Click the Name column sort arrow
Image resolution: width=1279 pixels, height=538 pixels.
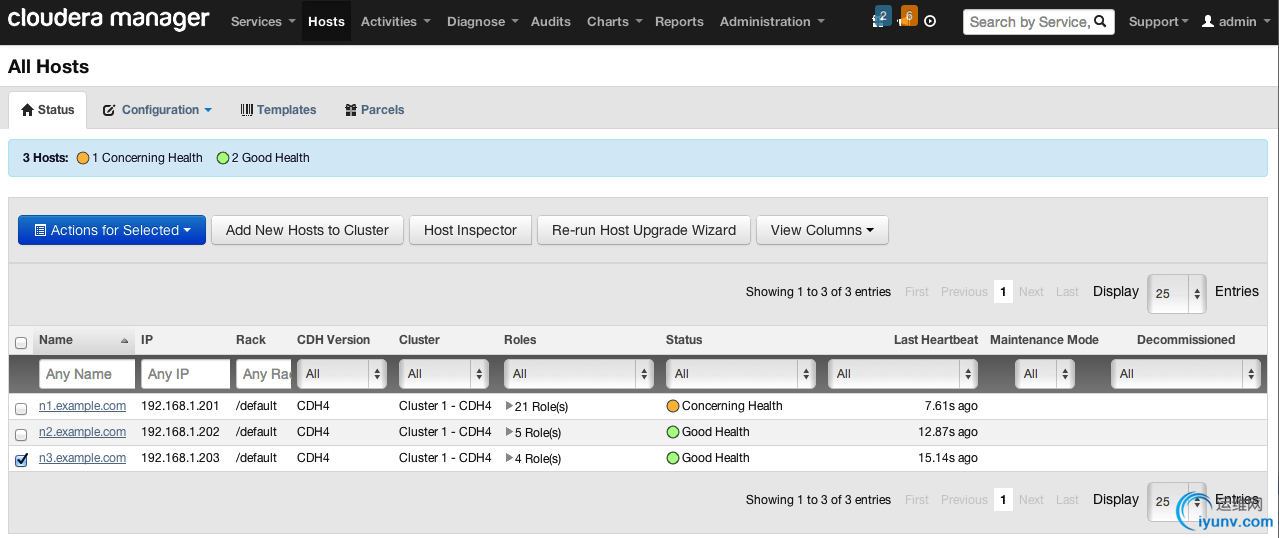[x=125, y=341]
